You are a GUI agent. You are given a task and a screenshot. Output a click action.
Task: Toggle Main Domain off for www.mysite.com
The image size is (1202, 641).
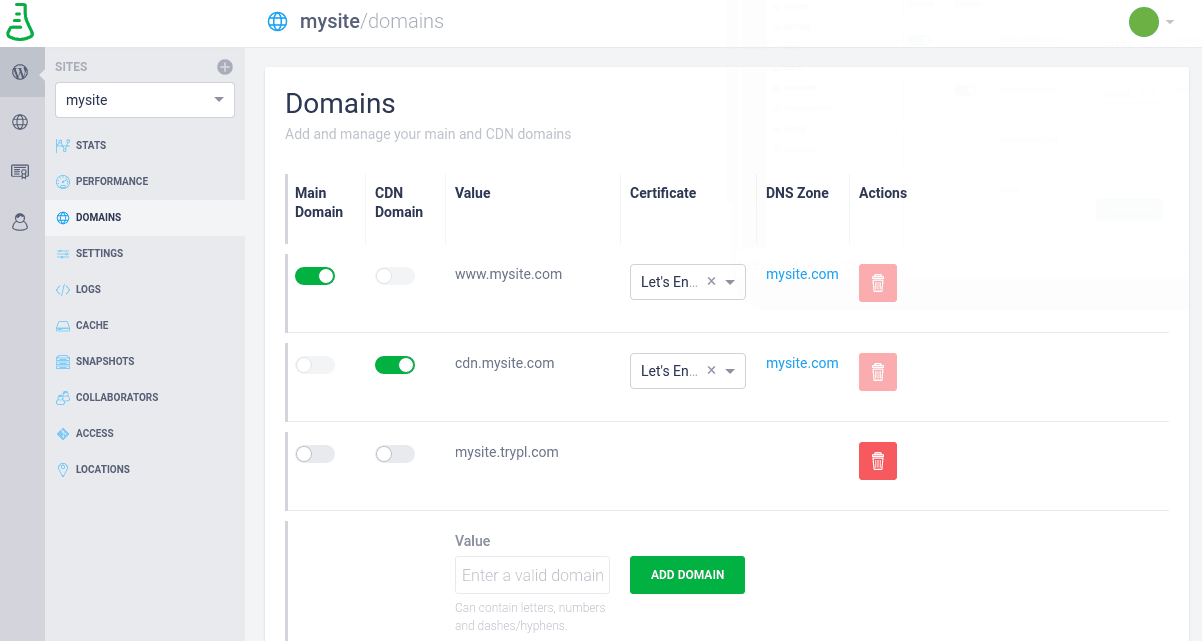click(x=315, y=276)
